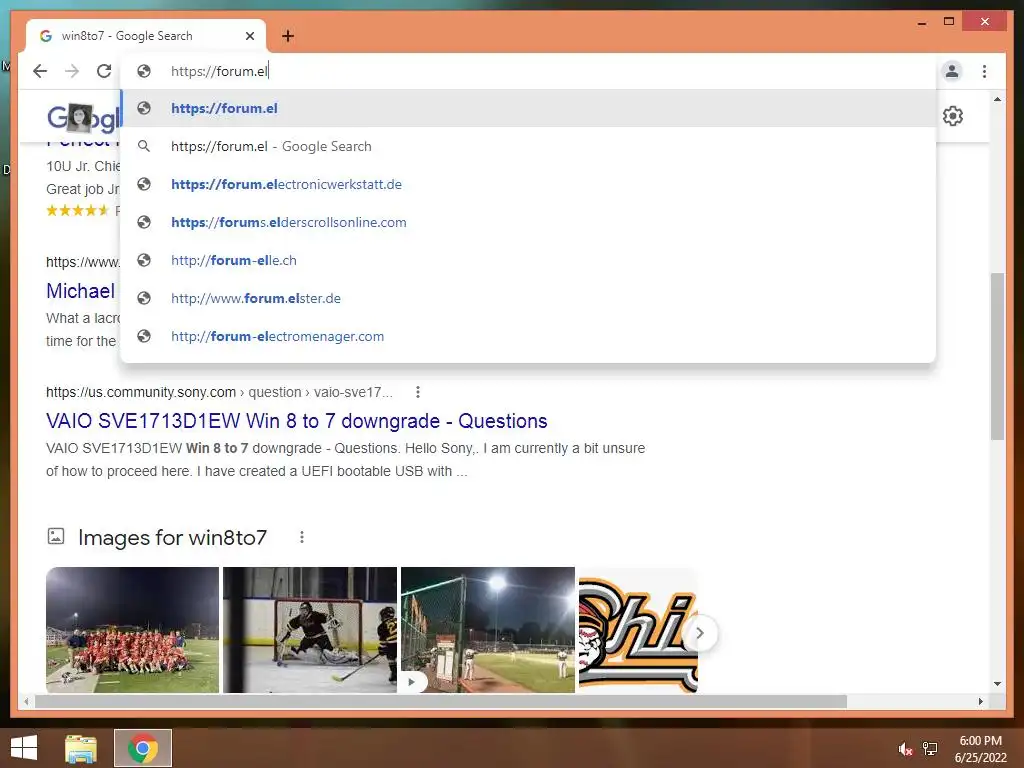Open the Michael search result title
This screenshot has height=768, width=1024.
coord(80,291)
